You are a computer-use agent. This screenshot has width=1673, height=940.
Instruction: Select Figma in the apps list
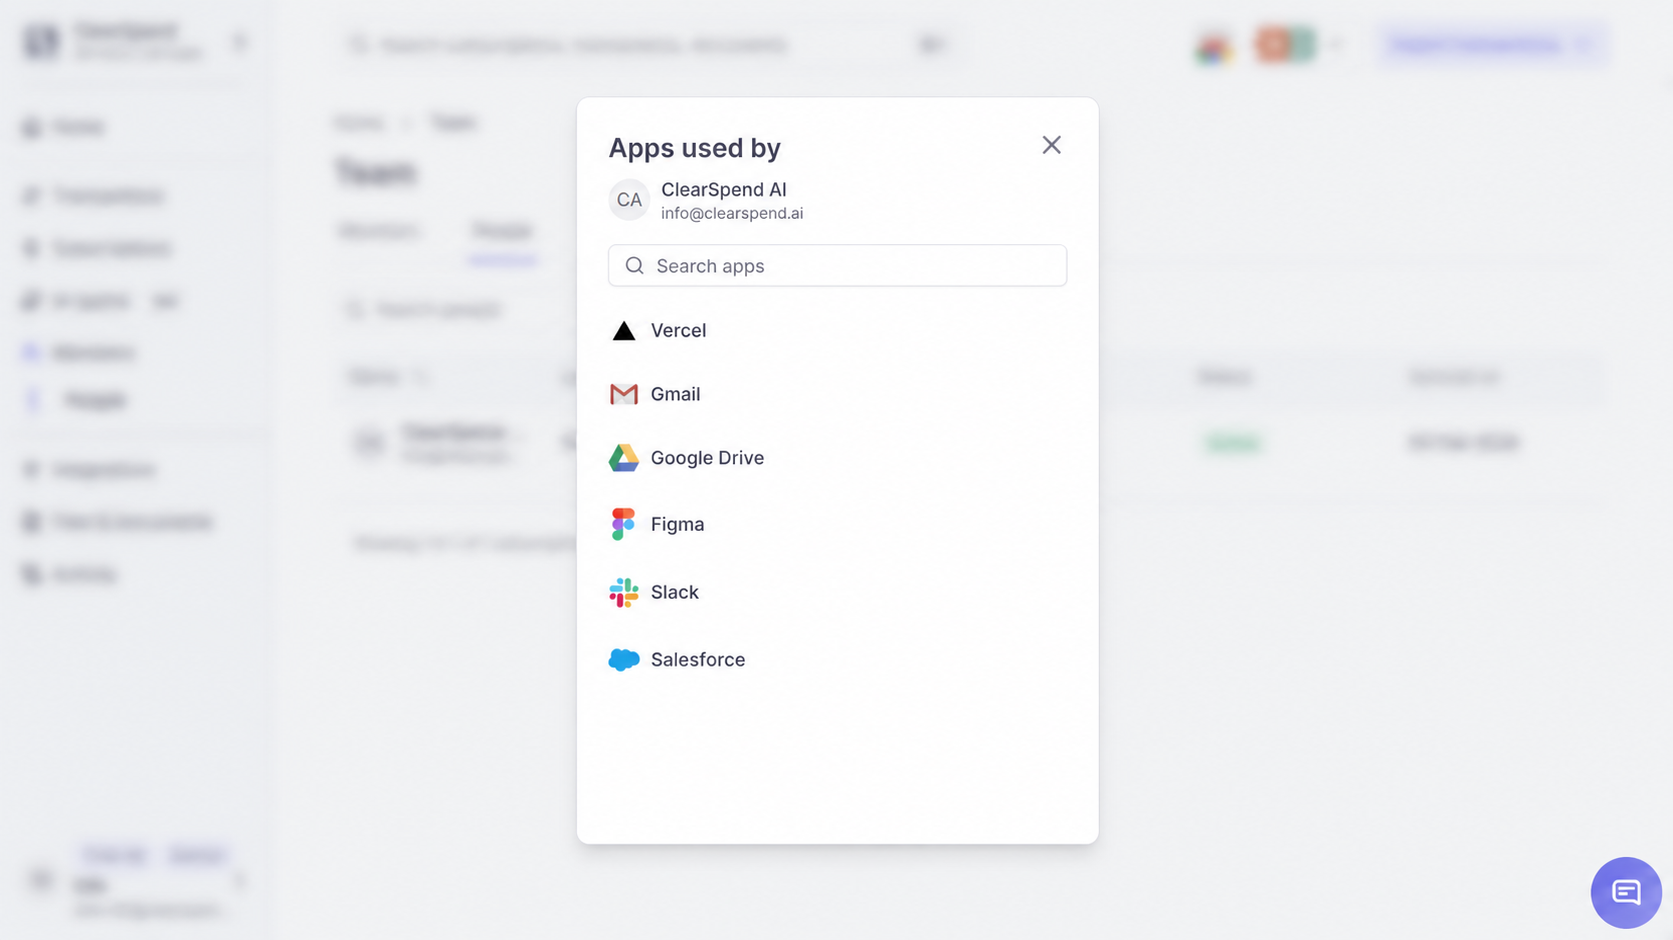click(837, 524)
